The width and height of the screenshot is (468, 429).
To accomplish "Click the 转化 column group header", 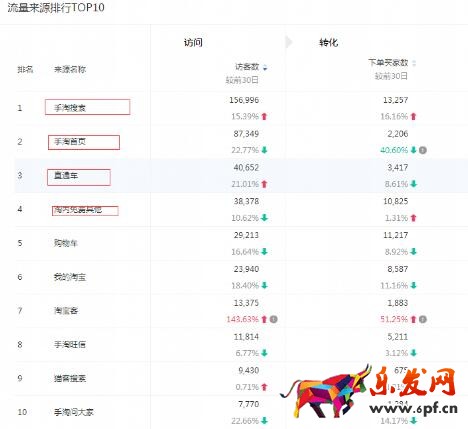I will point(329,43).
